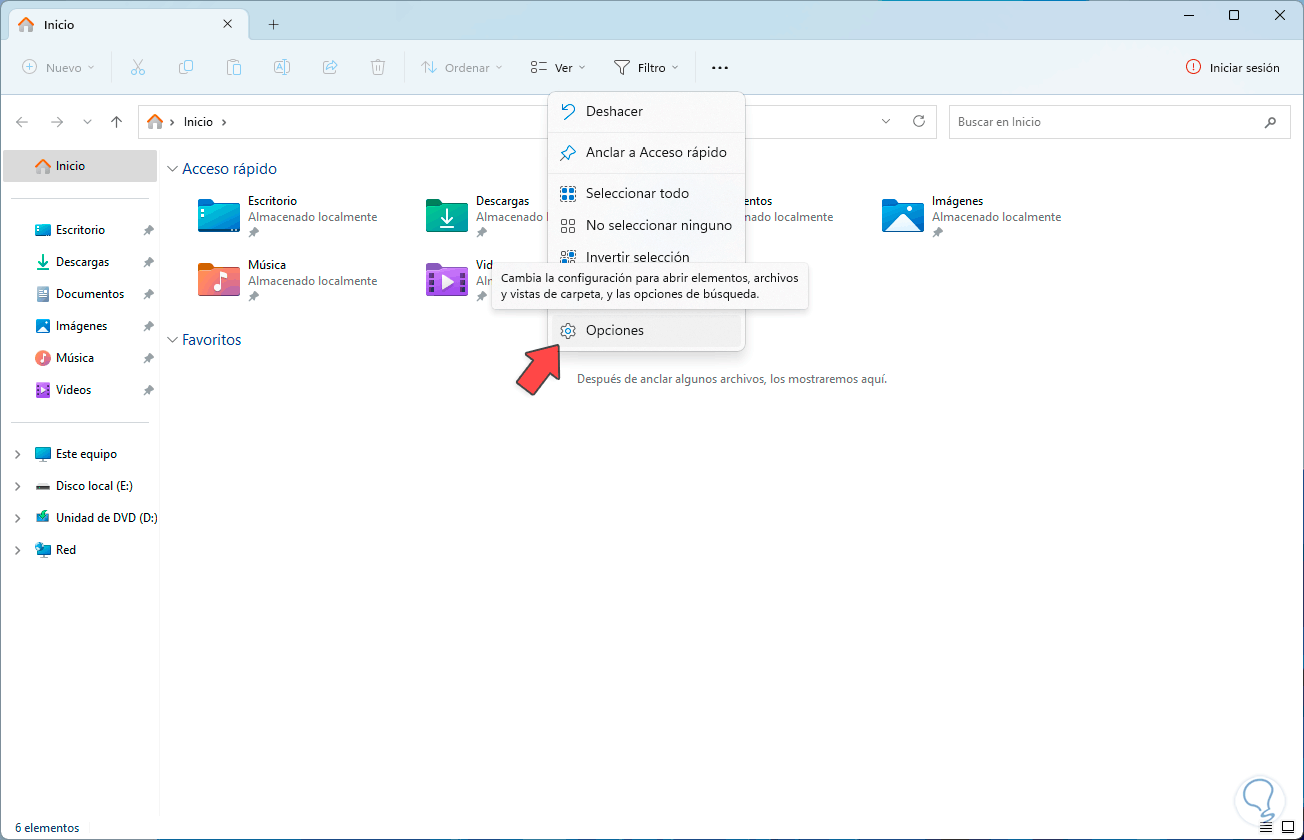Click the Copy icon on the toolbar

click(x=186, y=67)
